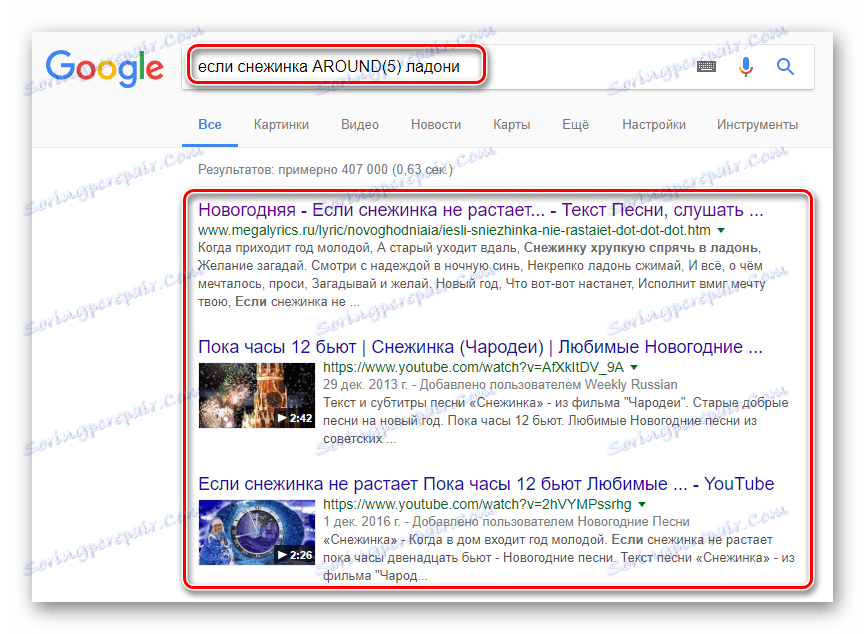Click YouTube URL ending AfXkItDV_9A
The height and width of the screenshot is (634, 865).
tap(473, 367)
